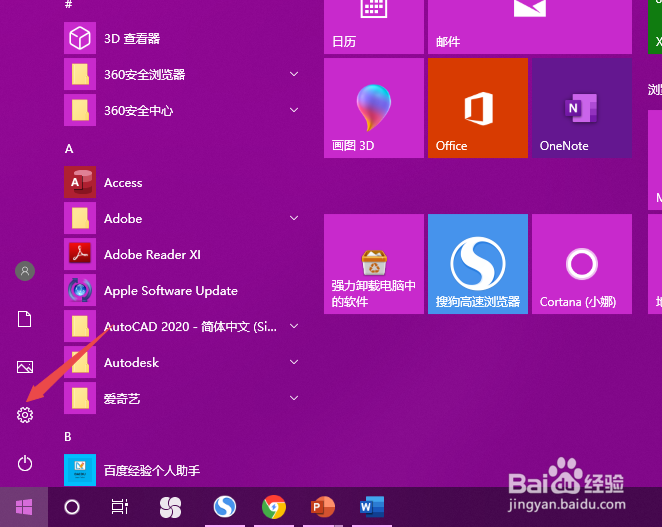Click the user account avatar

(25, 271)
